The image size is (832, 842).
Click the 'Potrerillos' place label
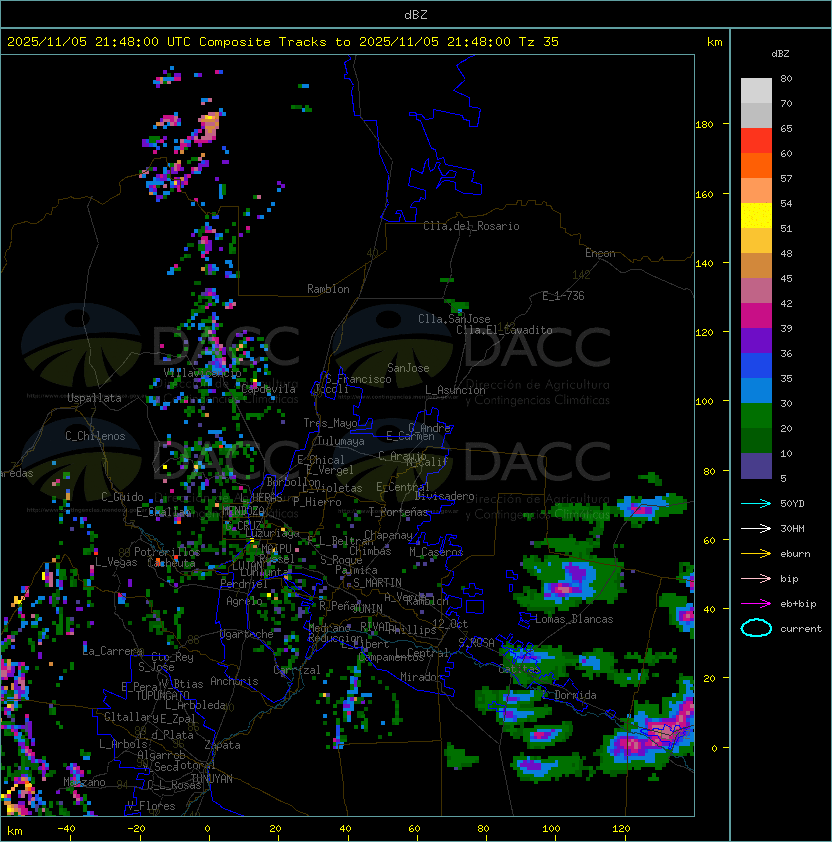click(167, 551)
